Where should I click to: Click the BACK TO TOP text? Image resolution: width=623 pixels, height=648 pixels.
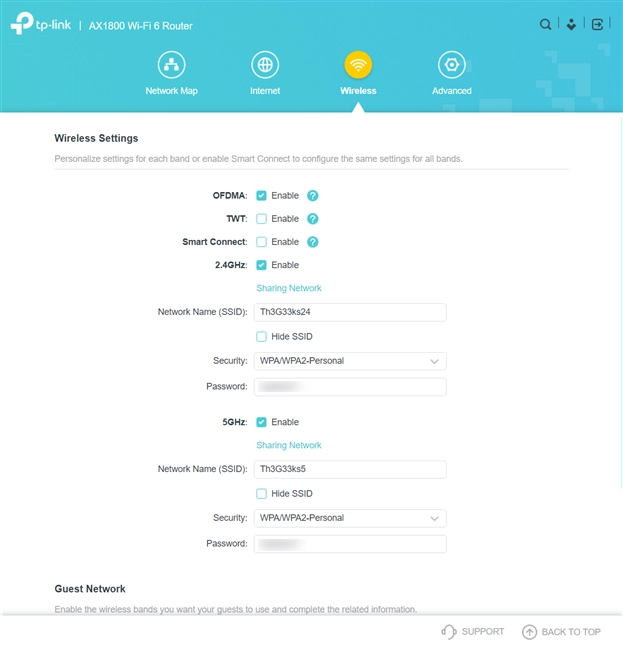point(571,632)
